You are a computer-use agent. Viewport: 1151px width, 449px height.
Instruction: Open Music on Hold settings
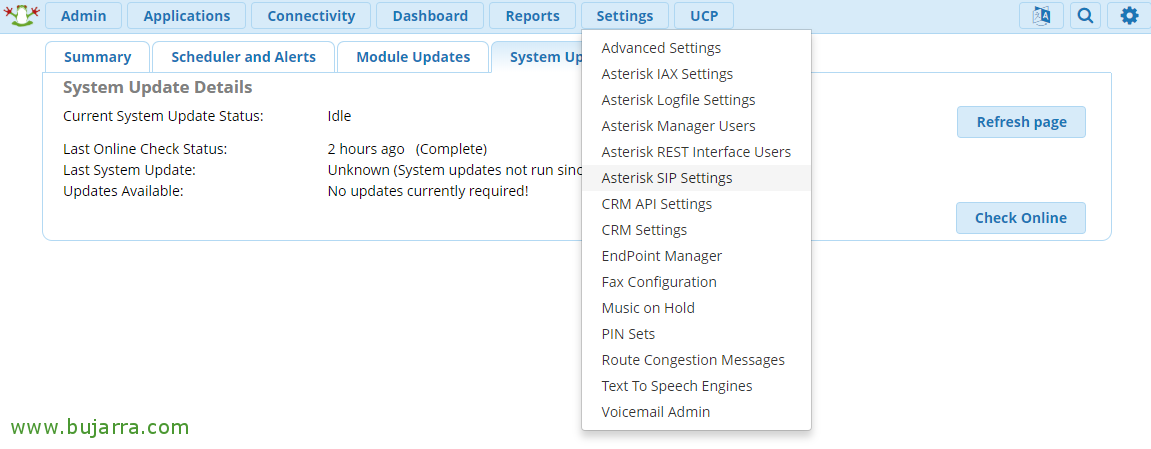[696, 308]
